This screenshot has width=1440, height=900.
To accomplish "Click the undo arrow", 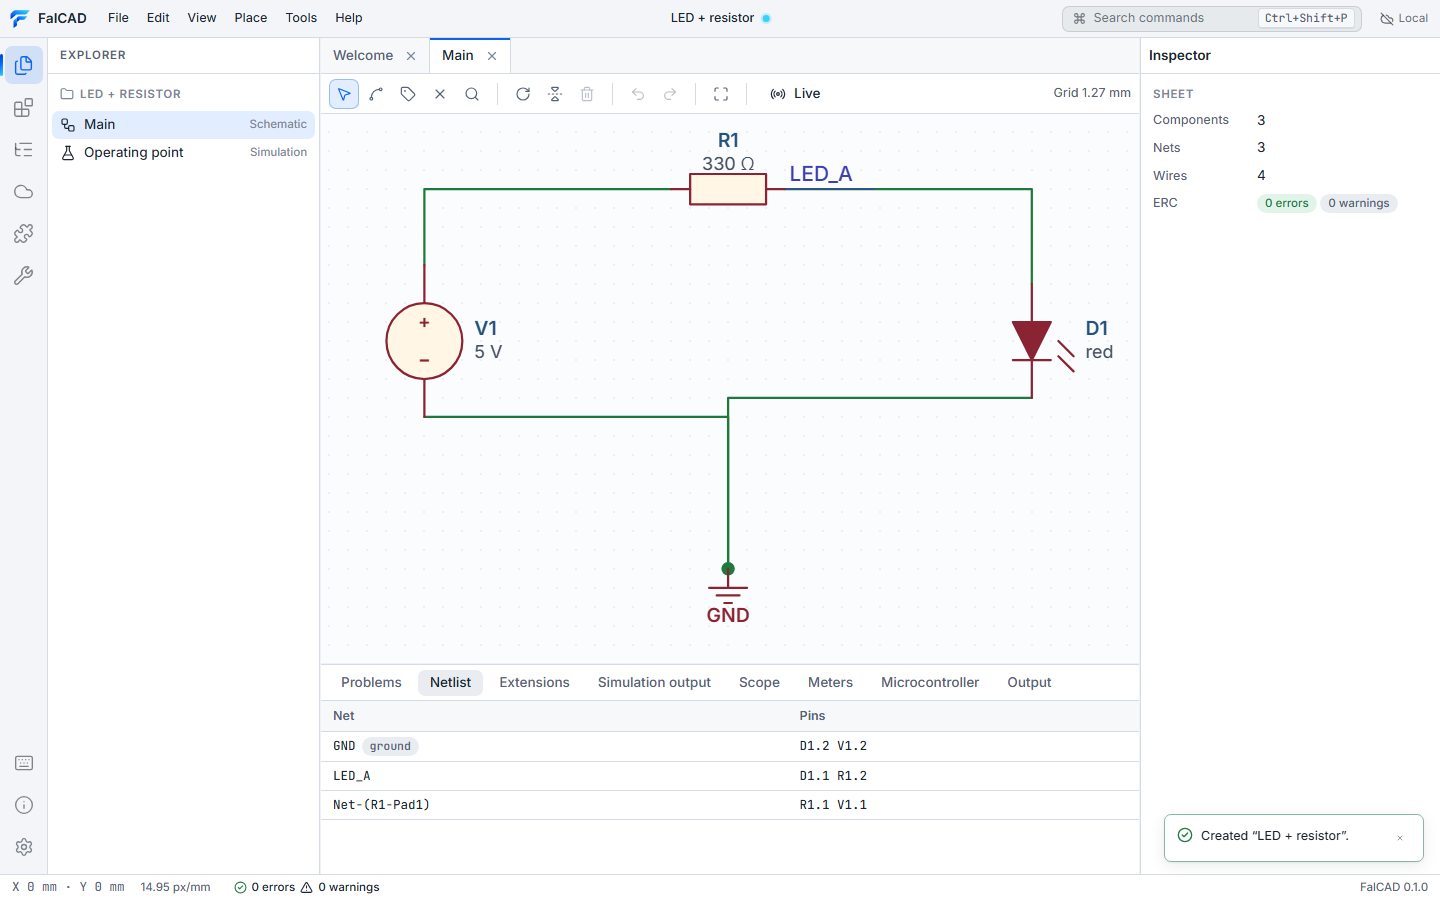I will tap(638, 94).
